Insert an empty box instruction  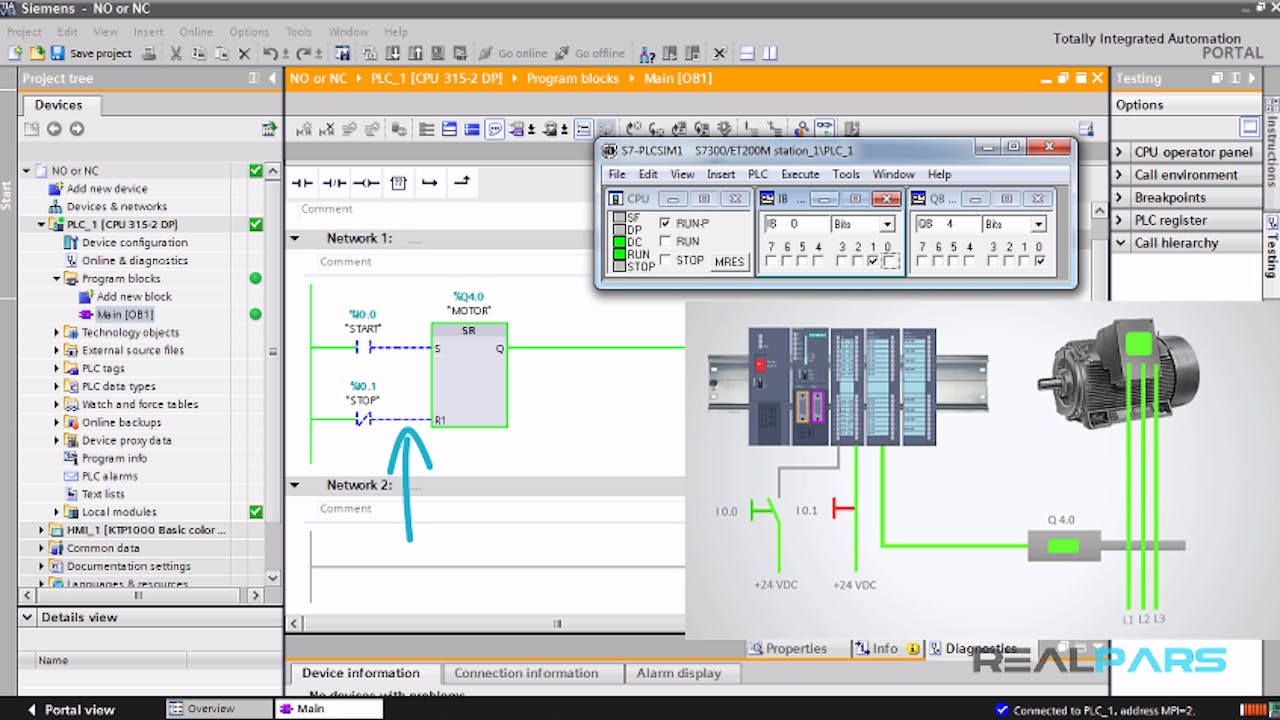point(398,183)
